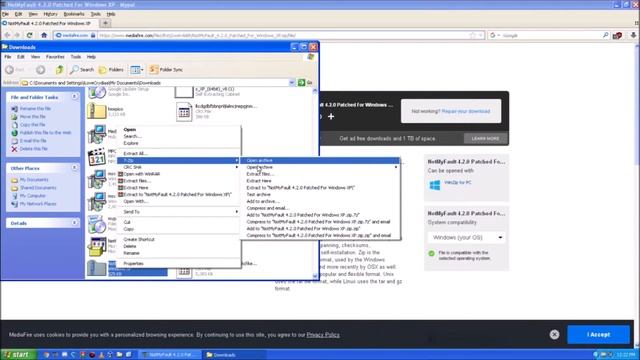Go to browser home page icon

pyautogui.click(x=44, y=36)
